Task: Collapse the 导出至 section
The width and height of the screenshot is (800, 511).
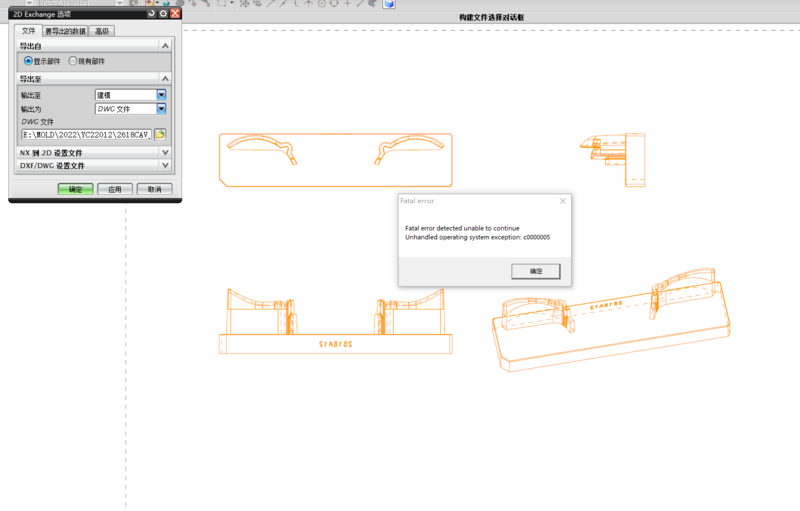Action: point(165,79)
